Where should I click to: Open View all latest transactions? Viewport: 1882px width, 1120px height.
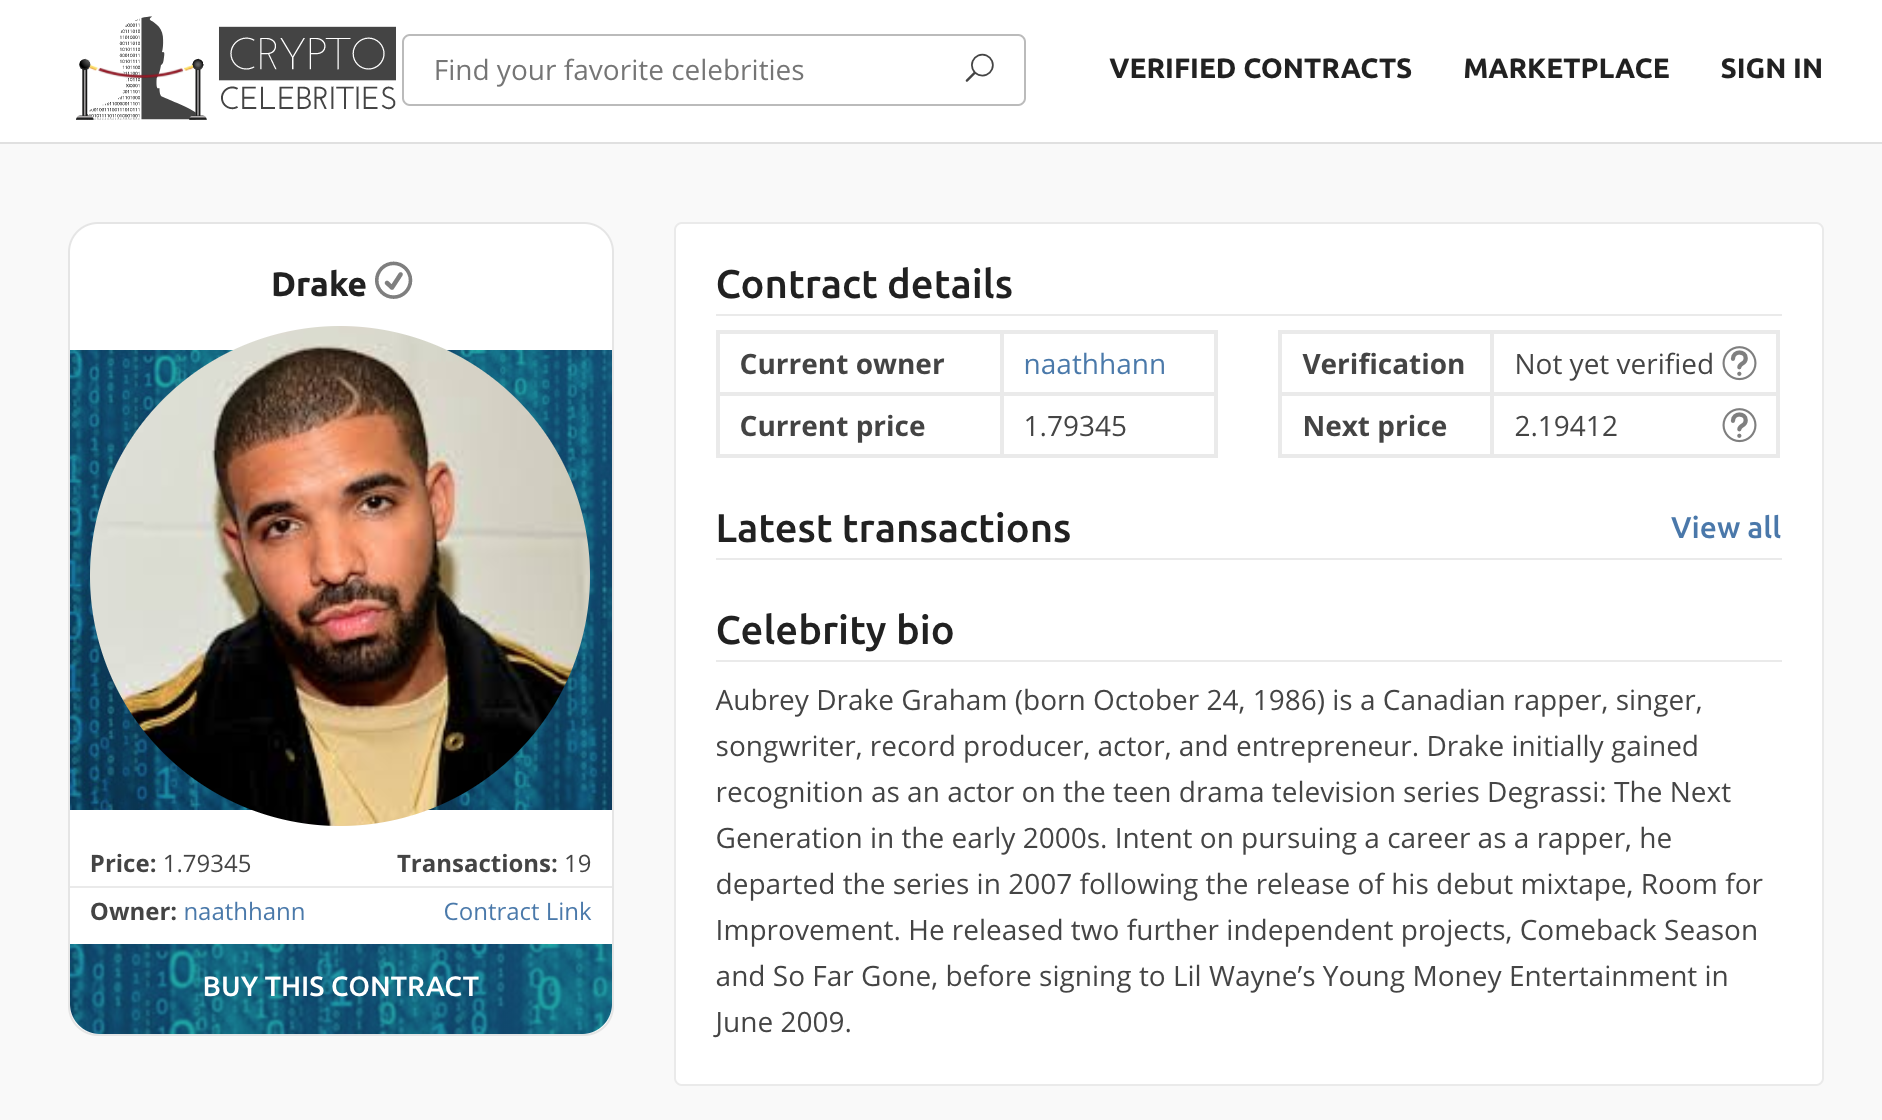point(1725,527)
